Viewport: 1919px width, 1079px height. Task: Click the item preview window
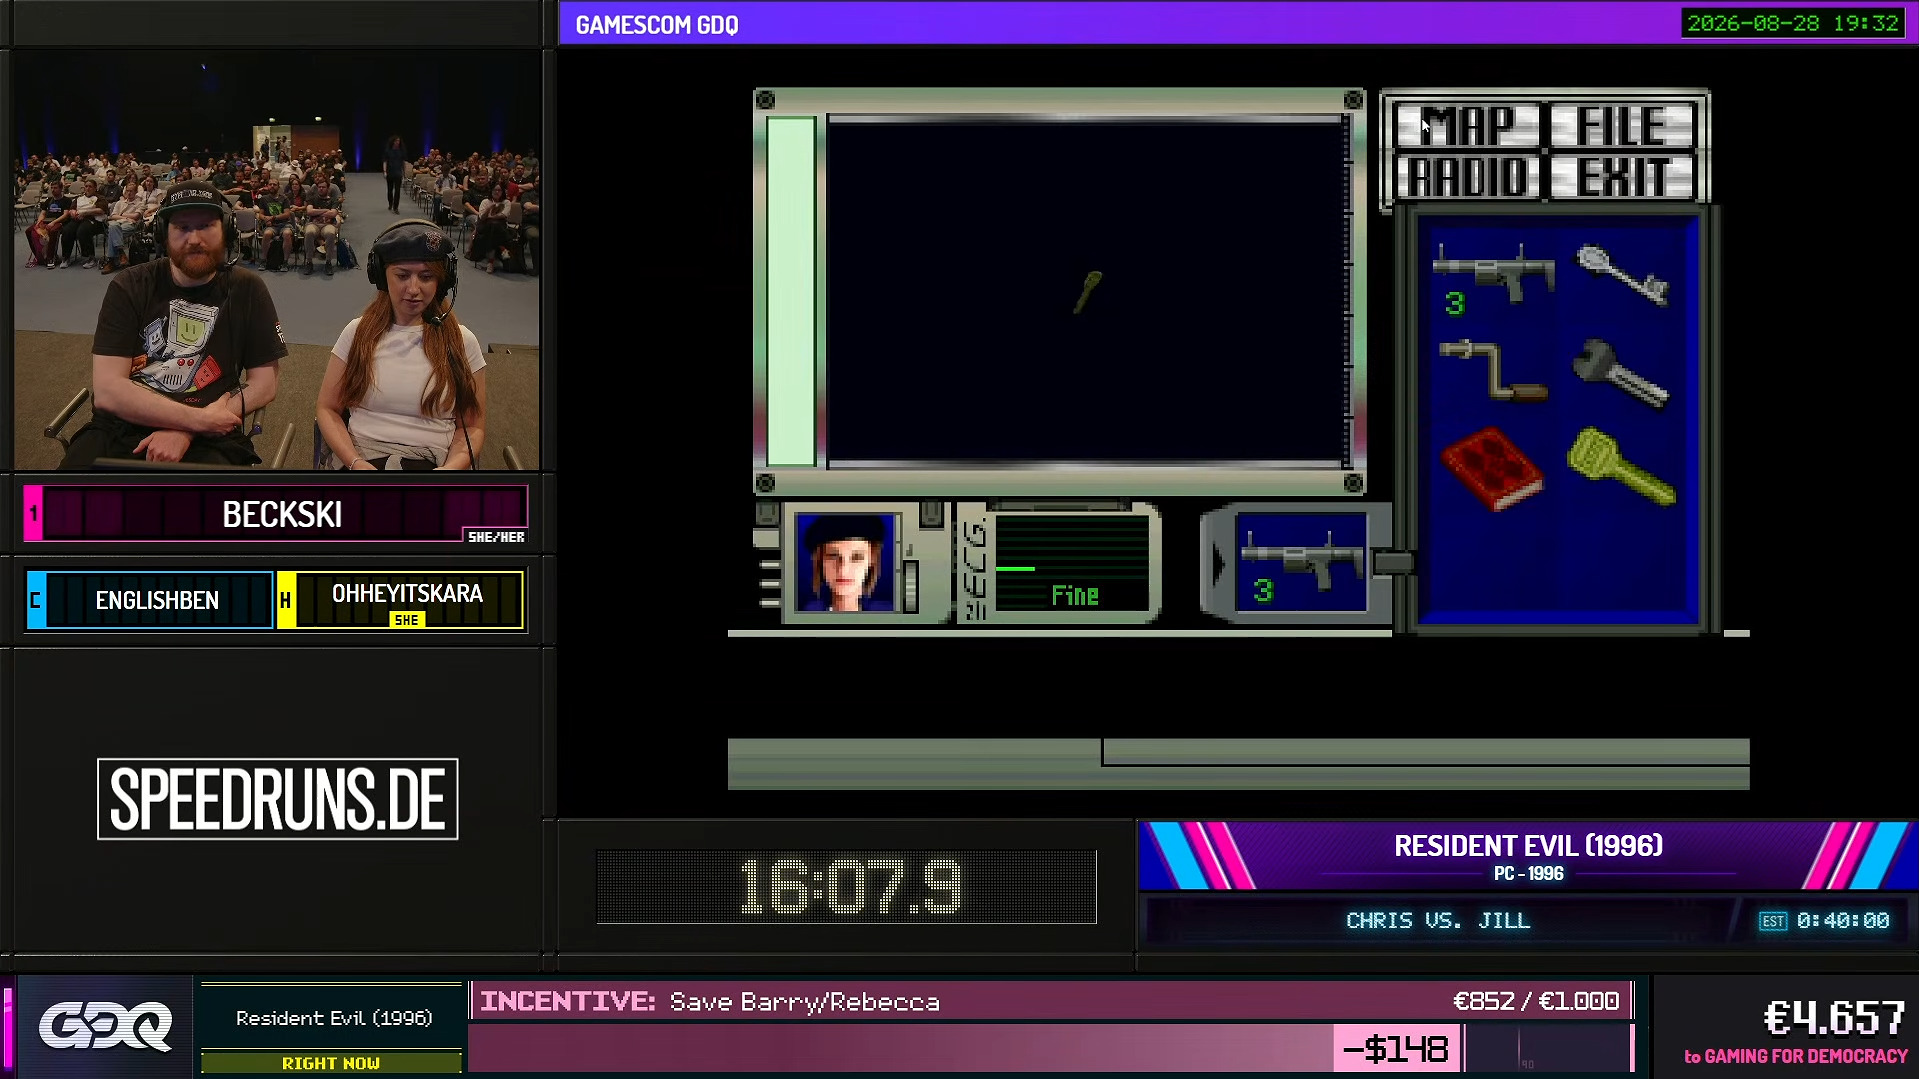(1086, 291)
